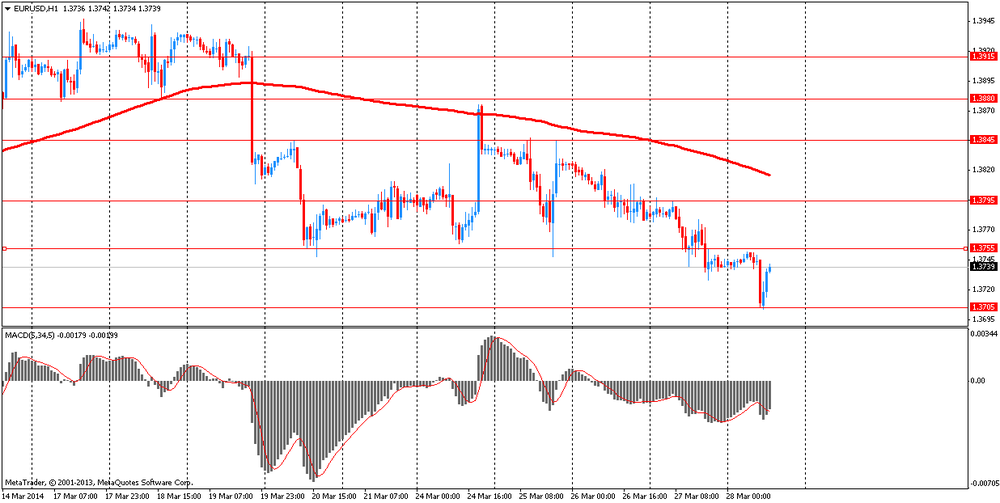Click the 27 Mar 08:00 time label
1000x503 pixels.
tap(696, 495)
